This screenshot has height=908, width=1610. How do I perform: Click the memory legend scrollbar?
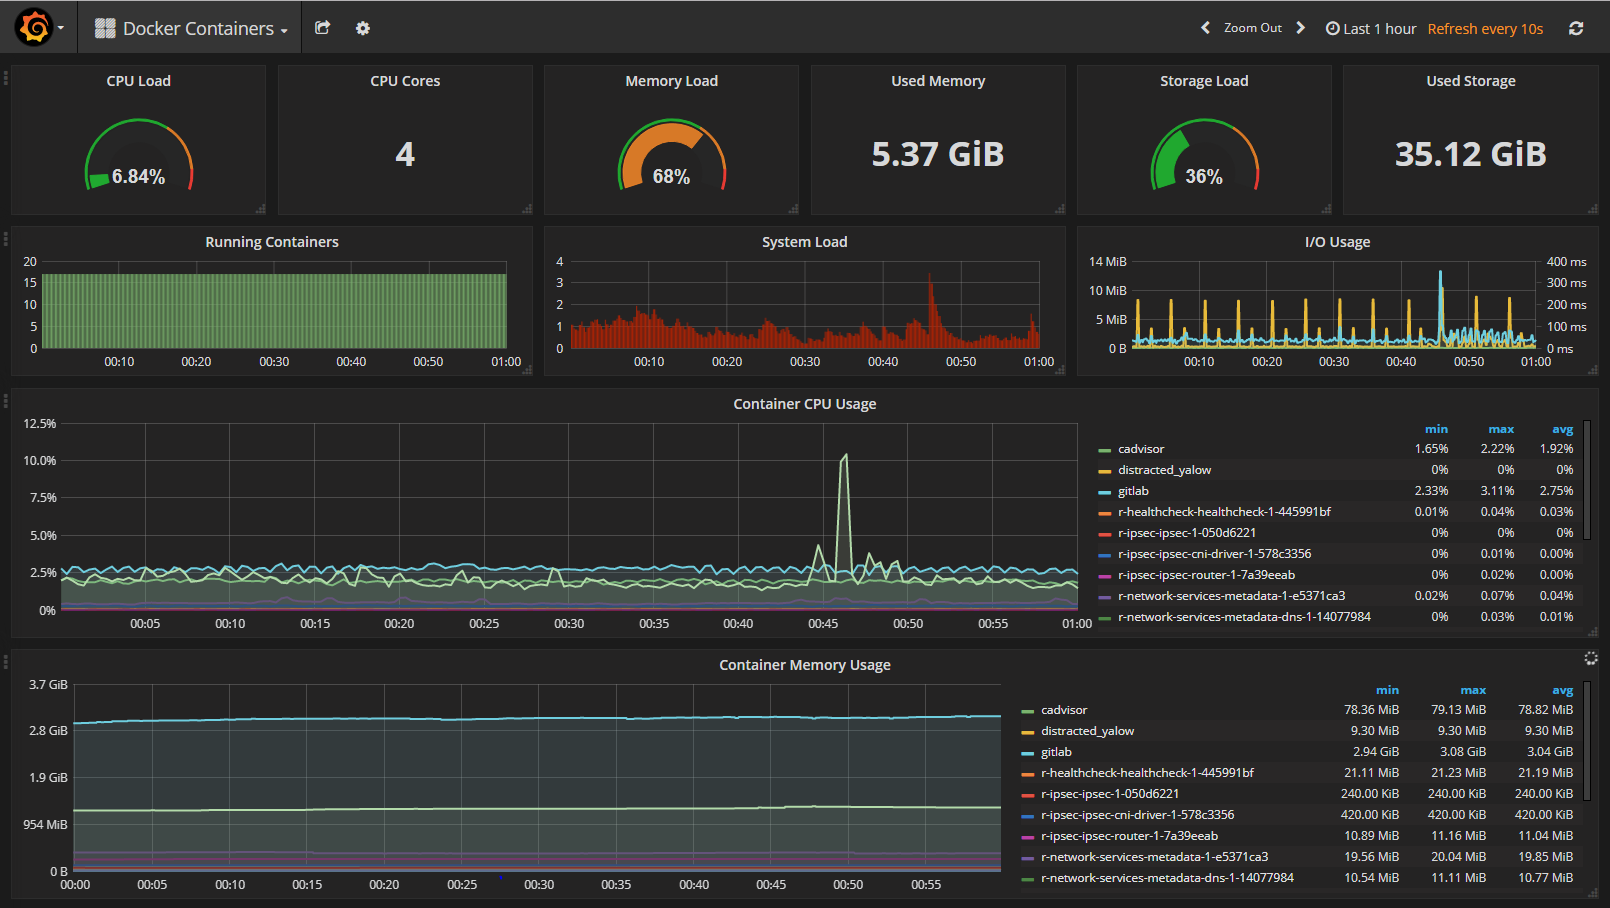coord(1587,740)
